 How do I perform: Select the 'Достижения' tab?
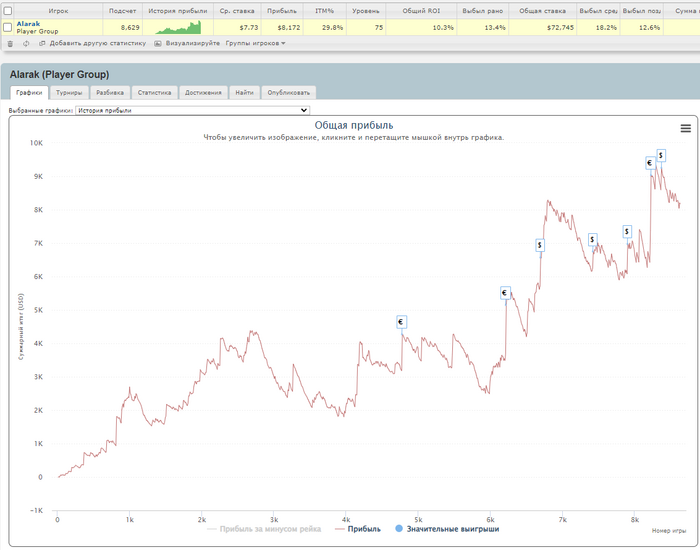203,92
